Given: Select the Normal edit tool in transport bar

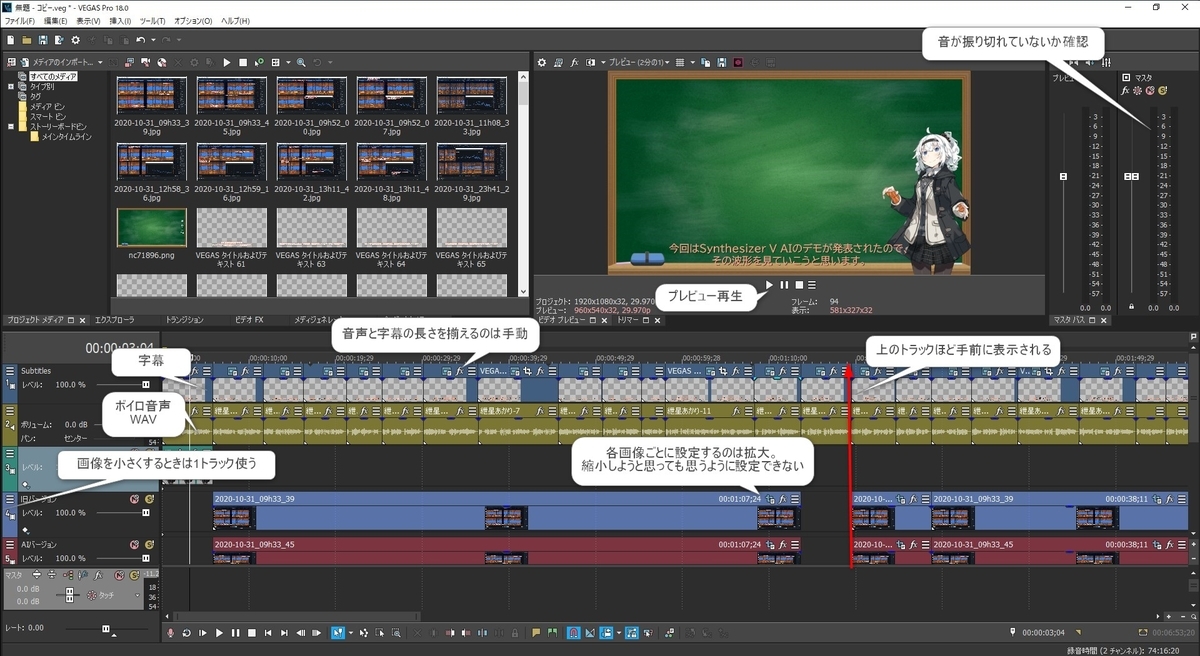Looking at the screenshot, I should click(x=337, y=633).
